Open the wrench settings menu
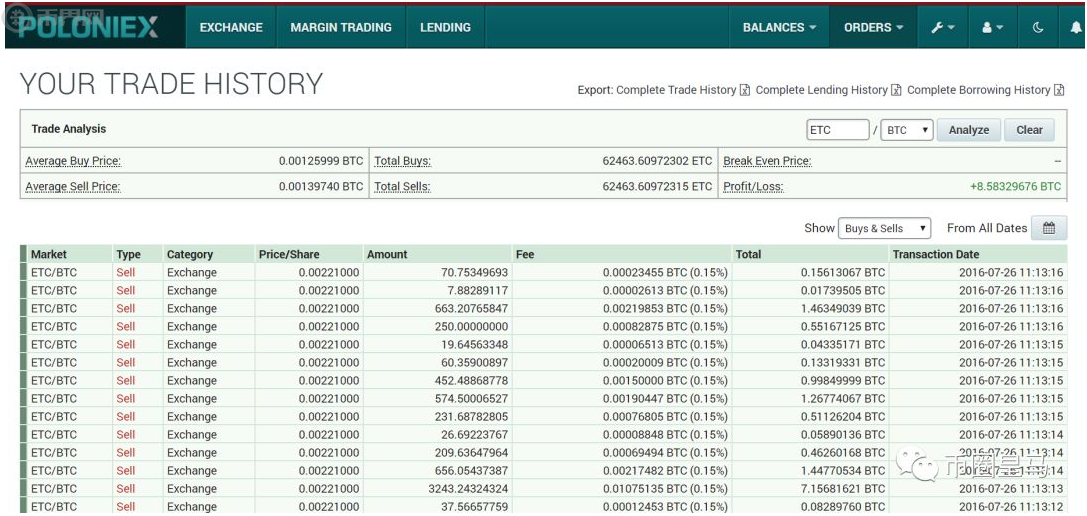The height and width of the screenshot is (516, 1087). pyautogui.click(x=942, y=27)
